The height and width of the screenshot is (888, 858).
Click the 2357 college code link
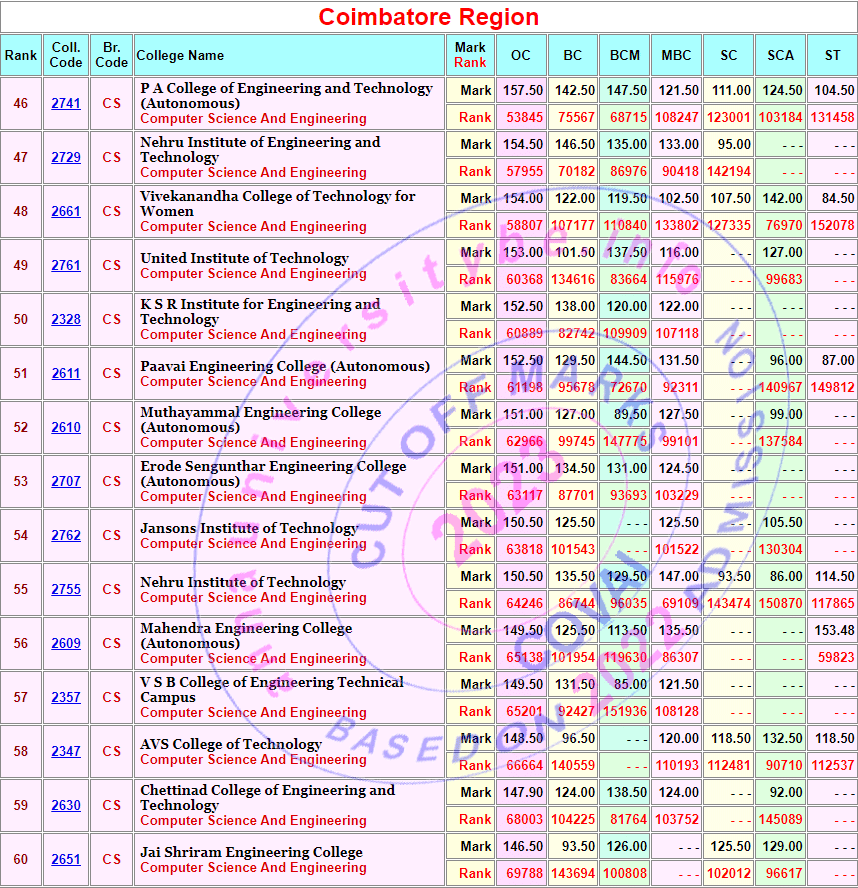66,698
